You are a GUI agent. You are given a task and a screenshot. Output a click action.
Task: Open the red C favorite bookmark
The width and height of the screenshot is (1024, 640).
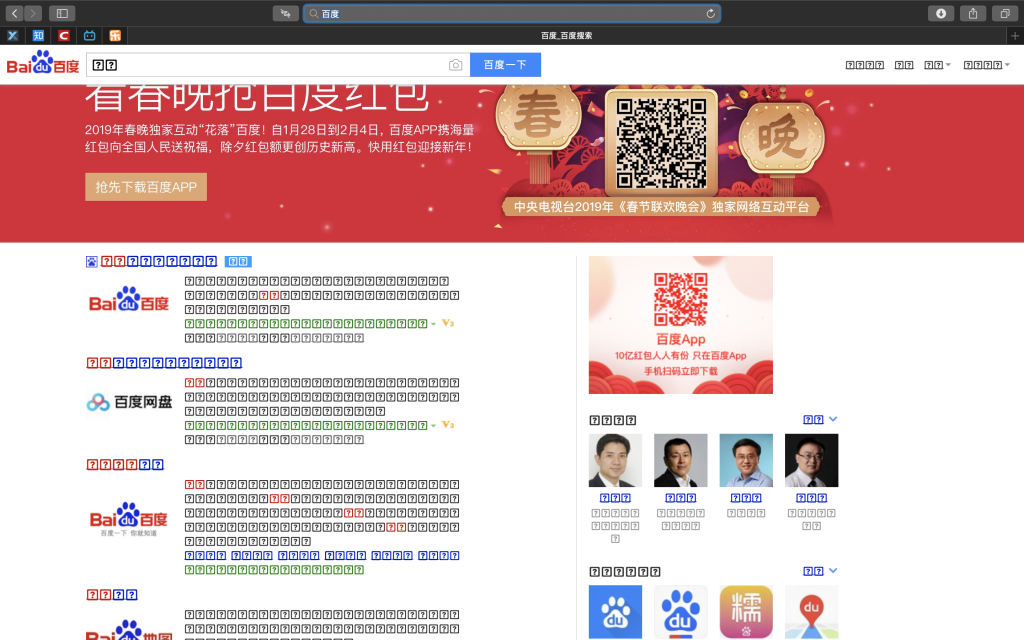(63, 36)
